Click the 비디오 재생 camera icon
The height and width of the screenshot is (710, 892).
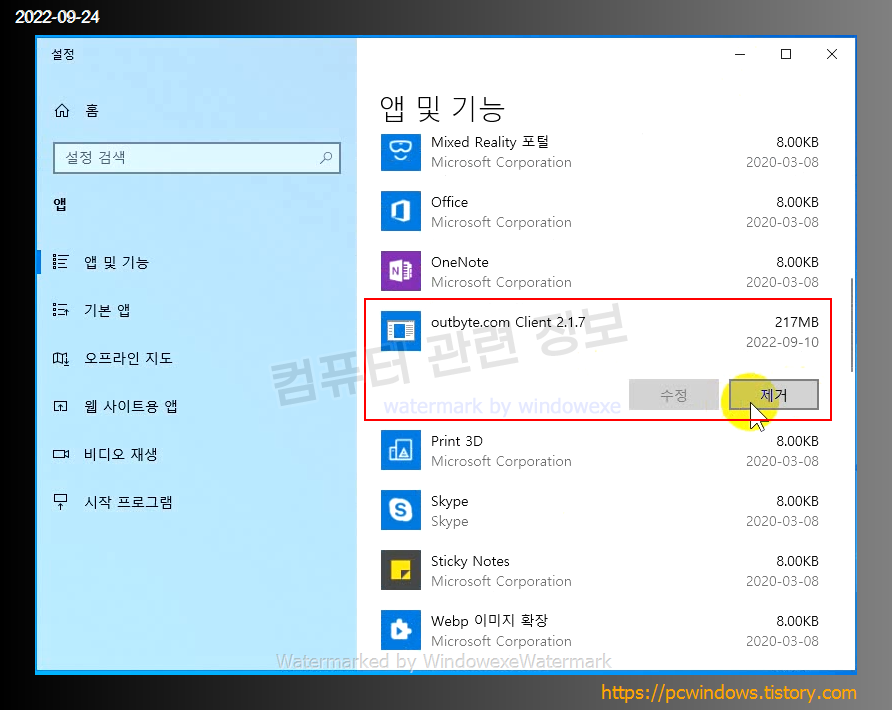[x=60, y=454]
